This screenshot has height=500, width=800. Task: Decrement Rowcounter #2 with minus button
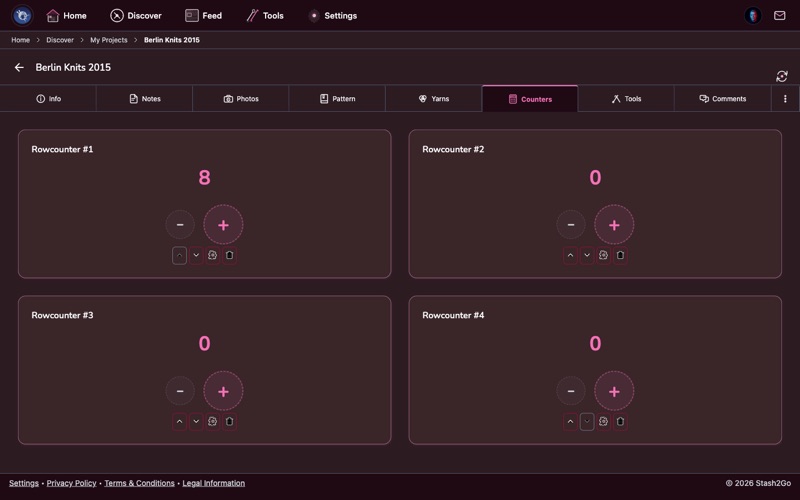tap(571, 224)
